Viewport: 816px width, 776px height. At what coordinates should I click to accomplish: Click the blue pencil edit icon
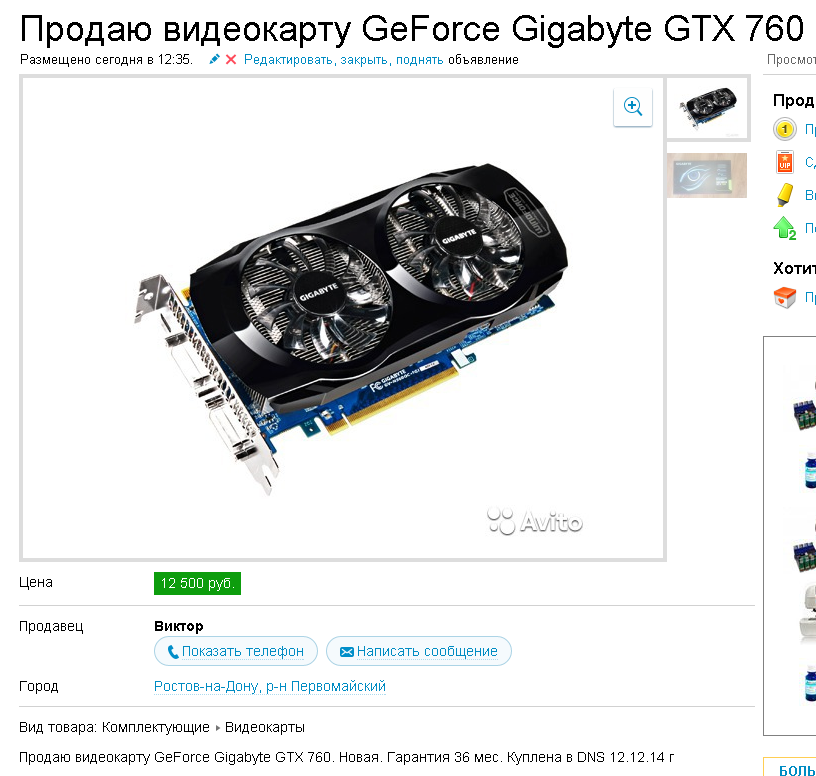tap(214, 59)
